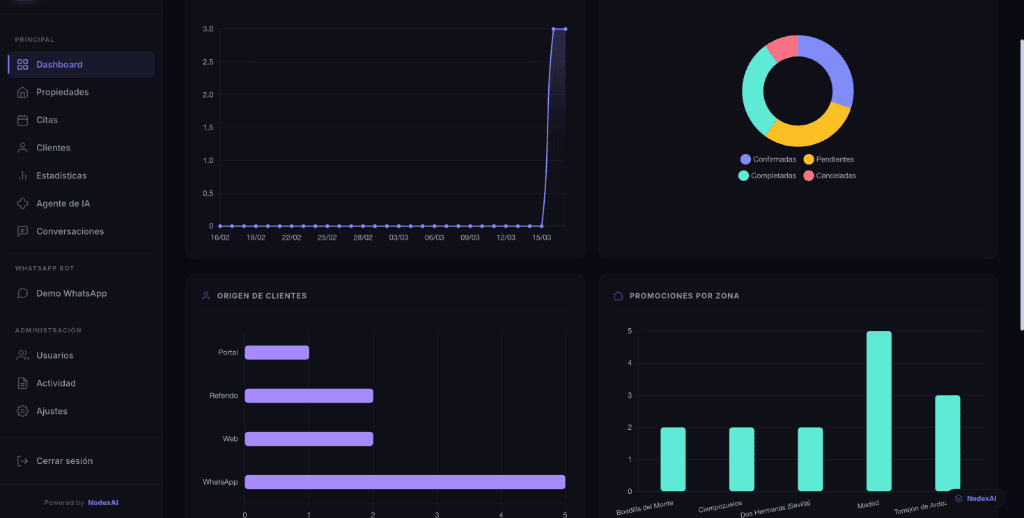Click the WhatsApp bar in Origen de Clientes

click(404, 482)
